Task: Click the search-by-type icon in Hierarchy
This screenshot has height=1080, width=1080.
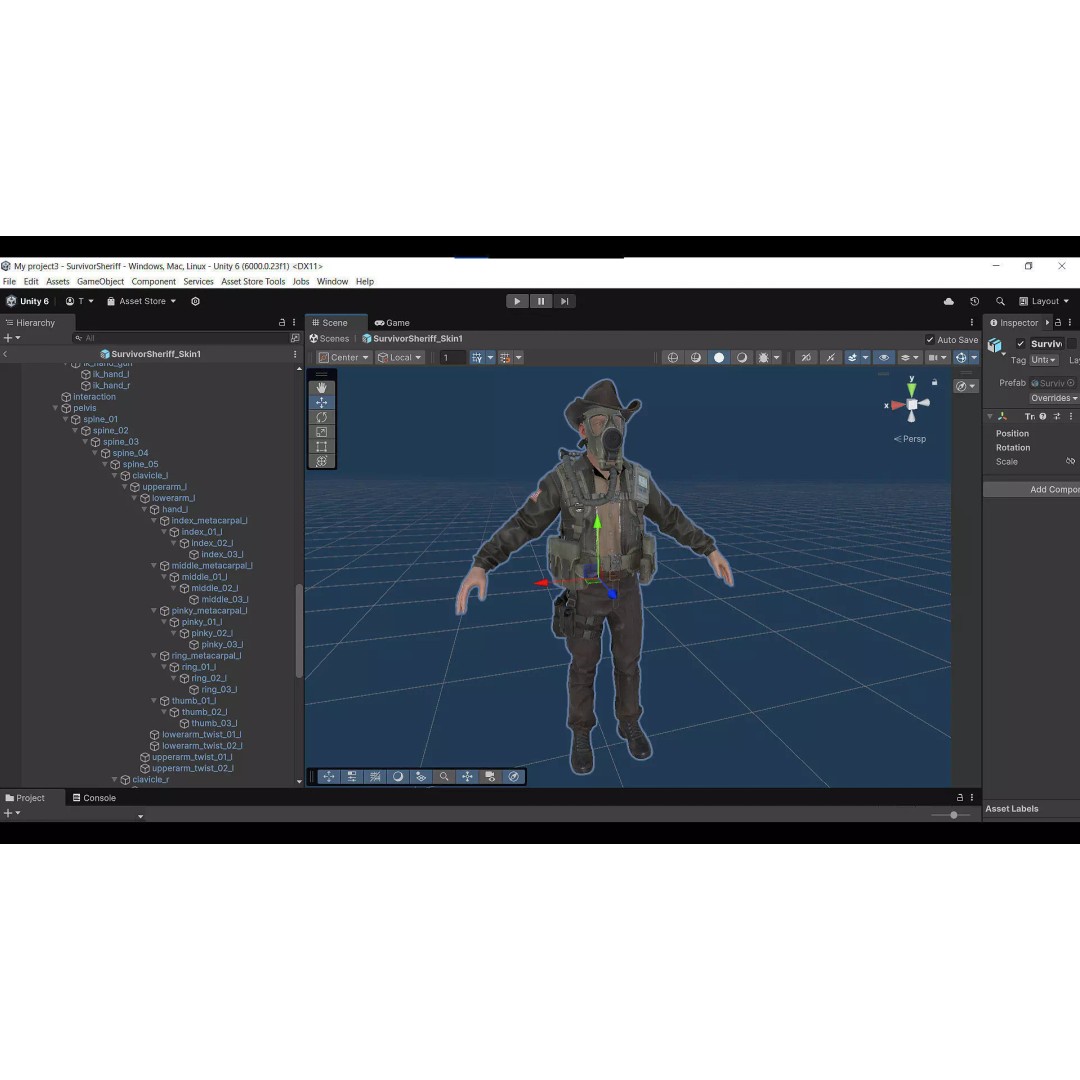Action: [295, 338]
